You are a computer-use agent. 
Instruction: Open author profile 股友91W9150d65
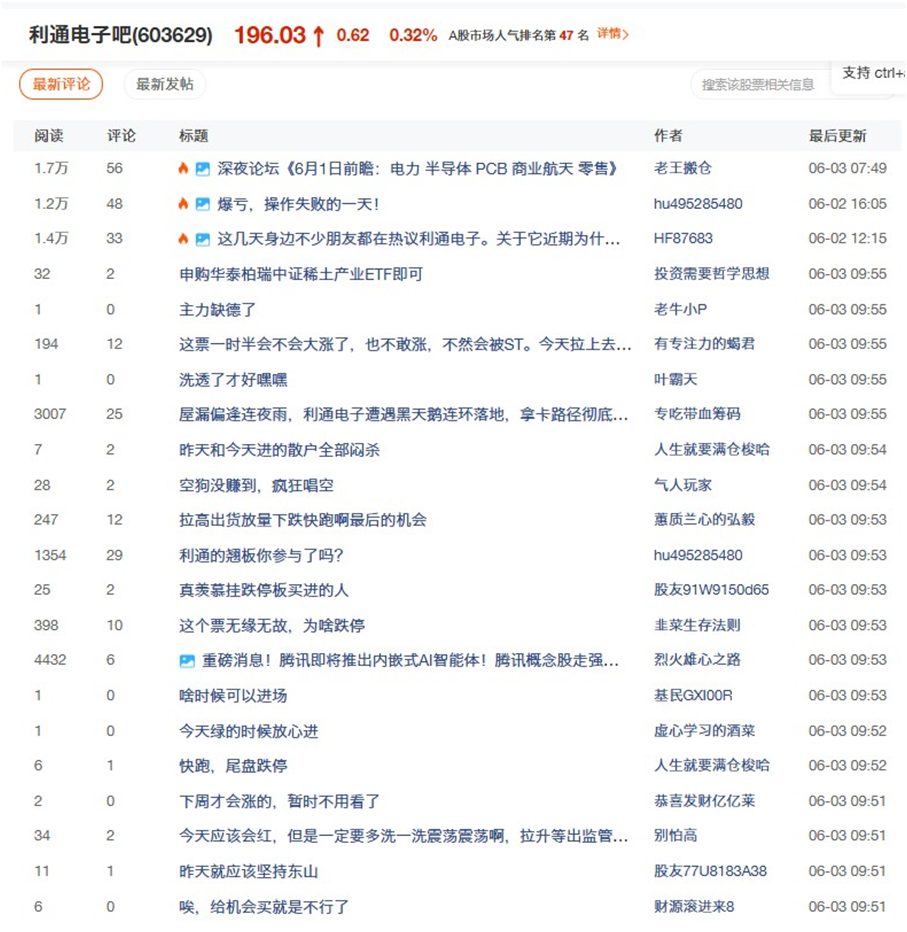(711, 590)
